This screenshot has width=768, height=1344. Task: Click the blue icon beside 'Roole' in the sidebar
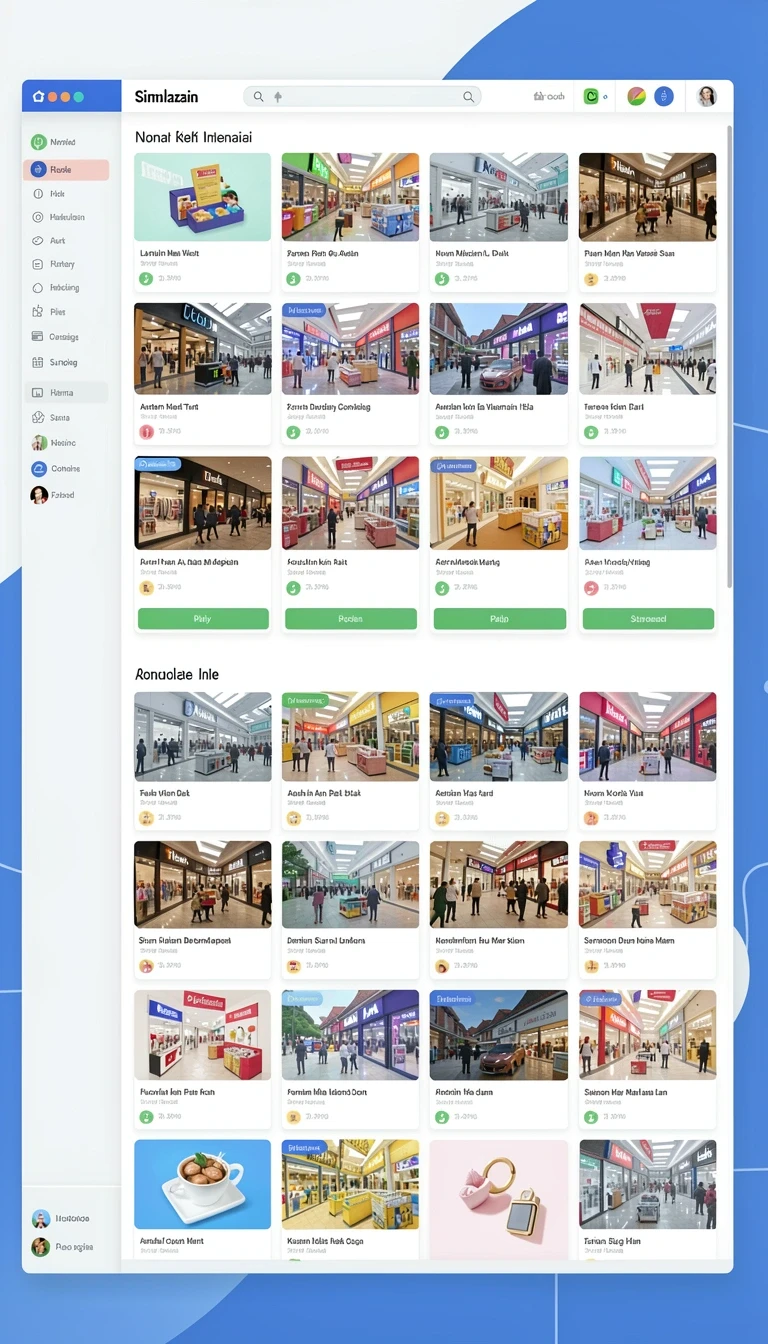coord(38,170)
